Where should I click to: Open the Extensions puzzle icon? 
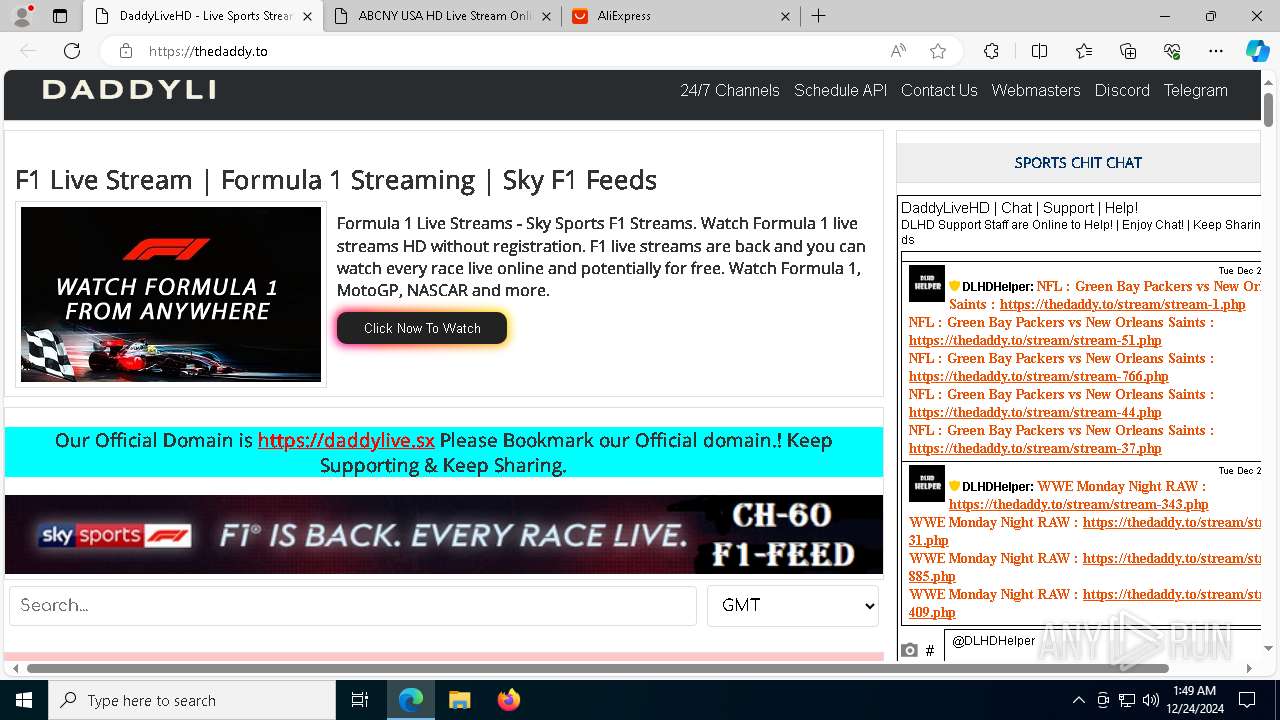[991, 51]
